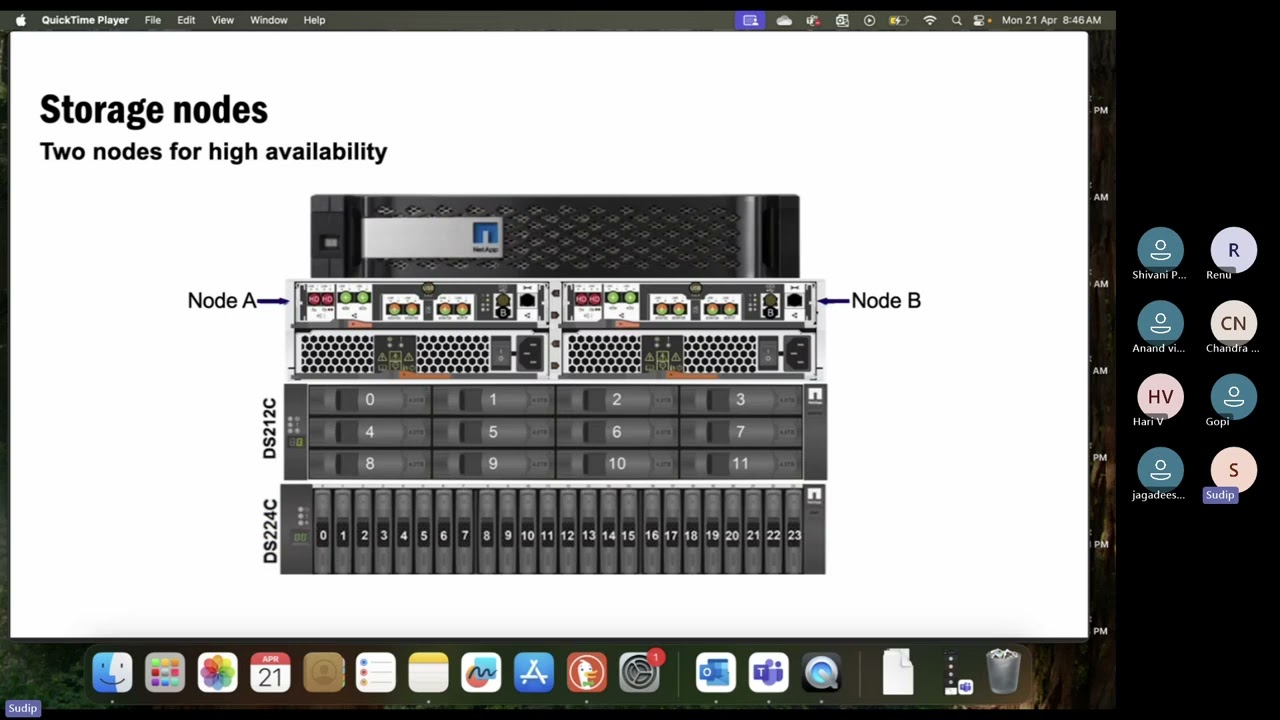
Task: Open System Settings from the Dock
Action: click(x=639, y=672)
